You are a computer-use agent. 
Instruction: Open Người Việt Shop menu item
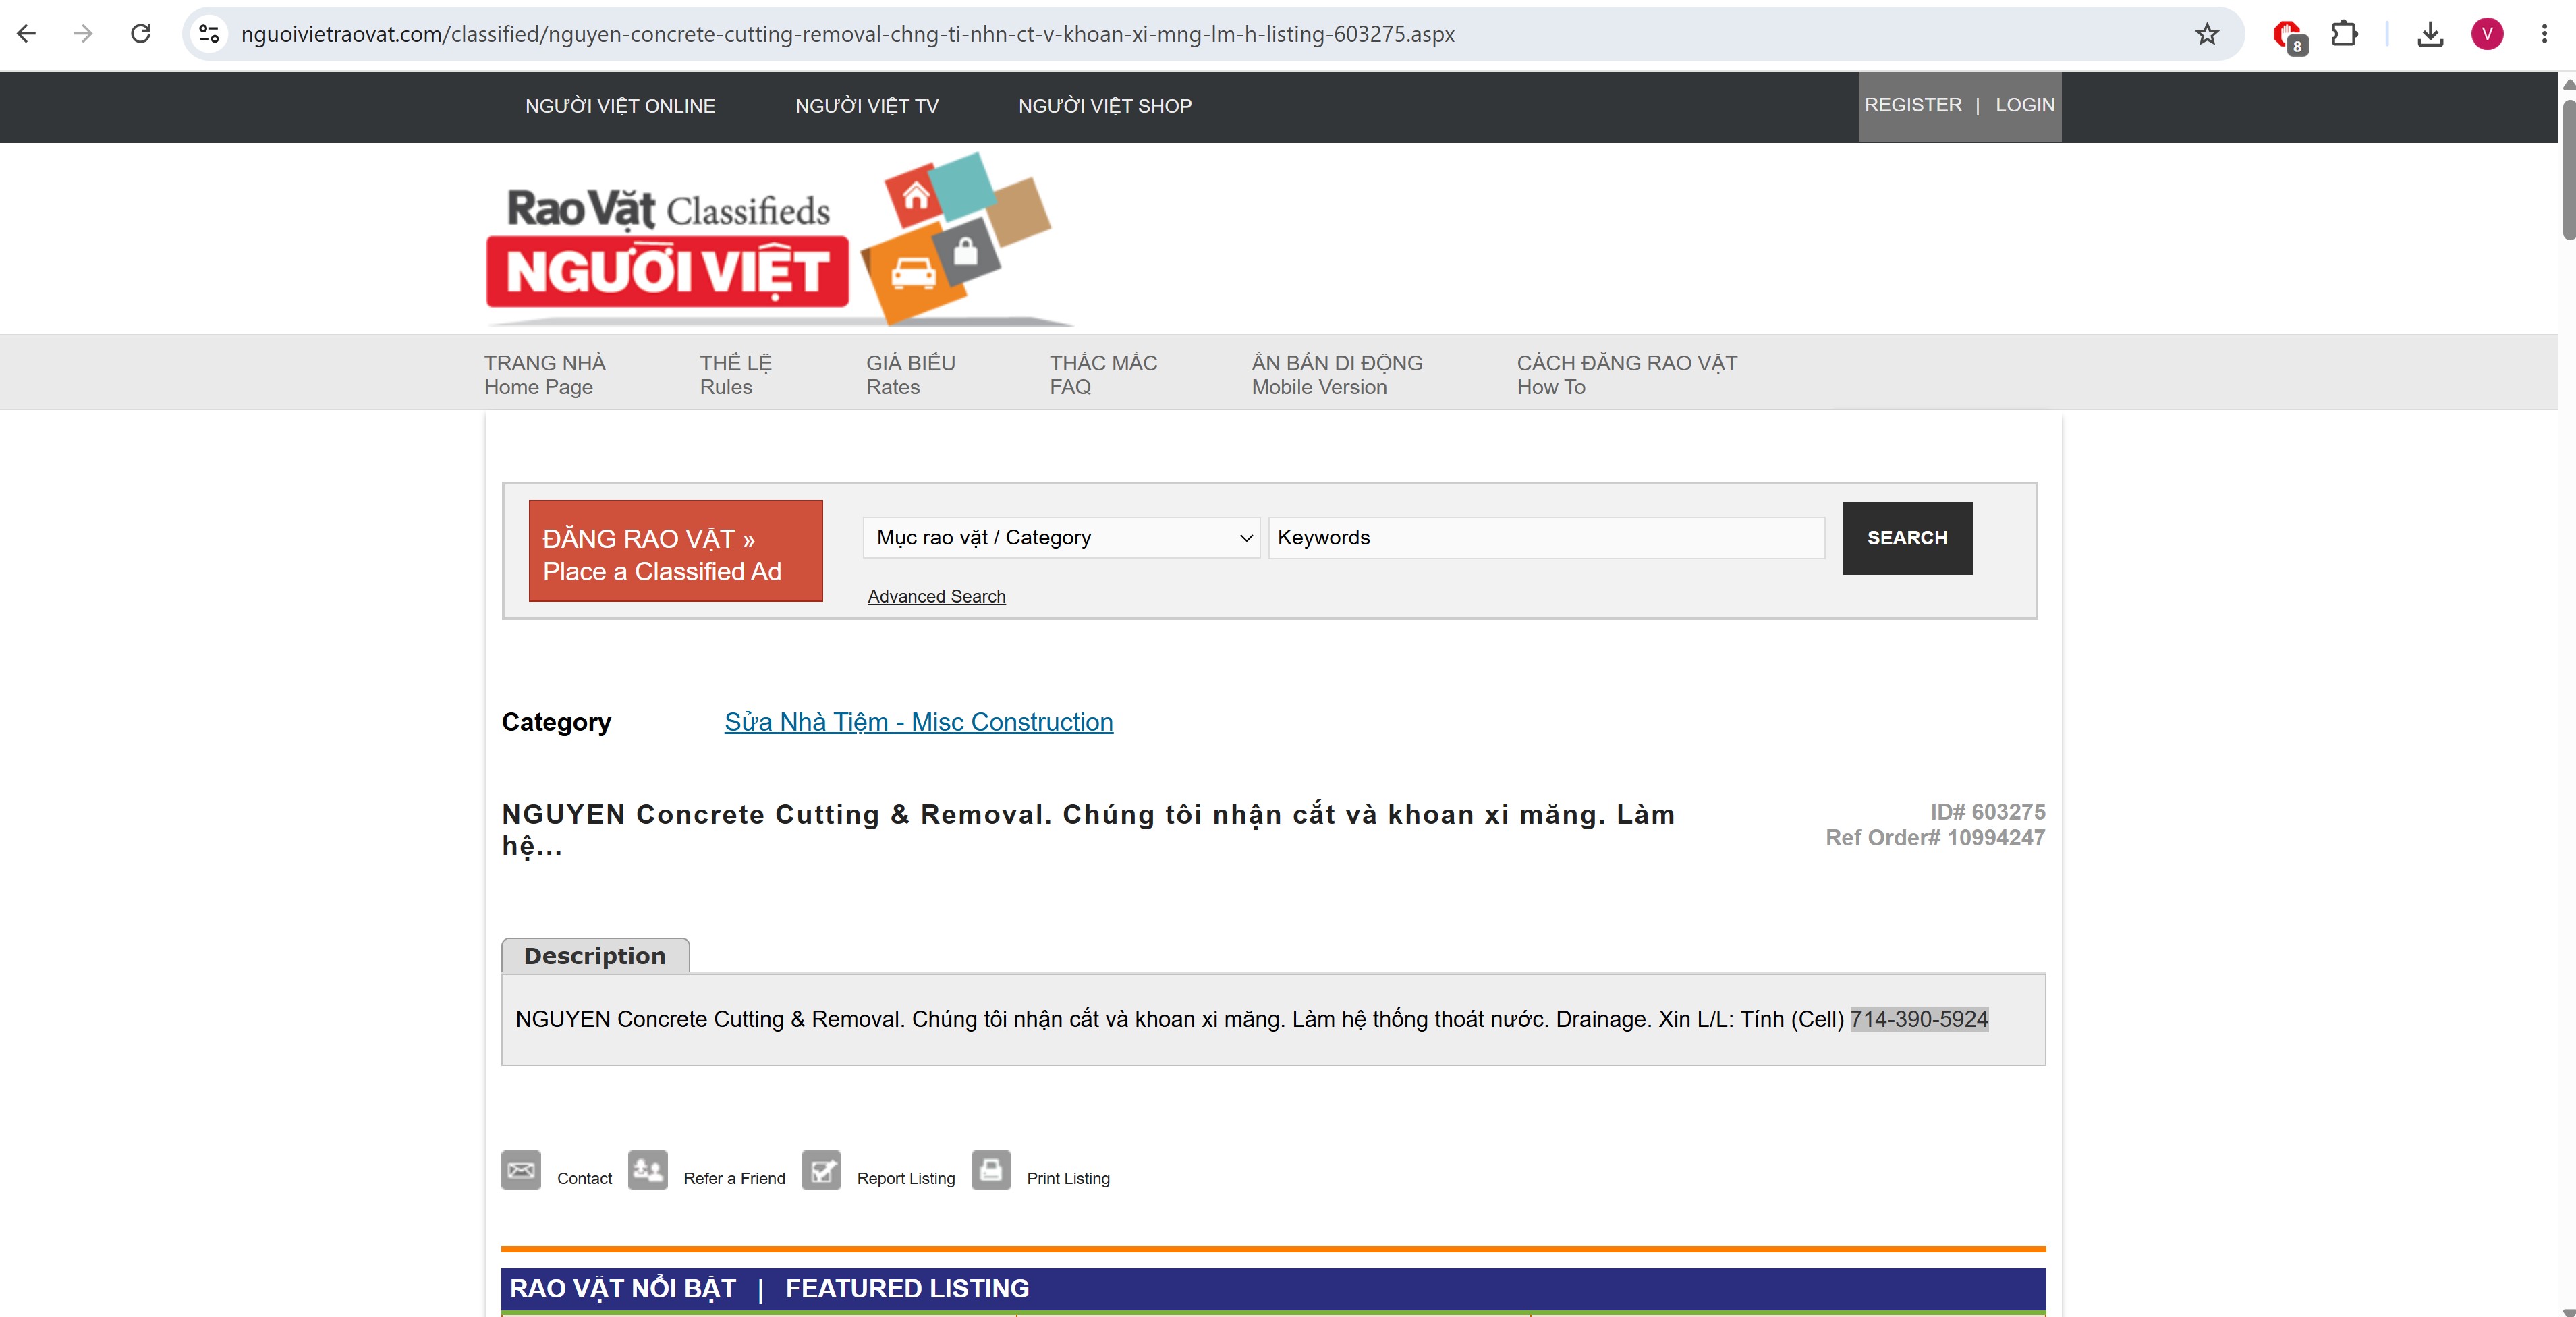click(1105, 106)
